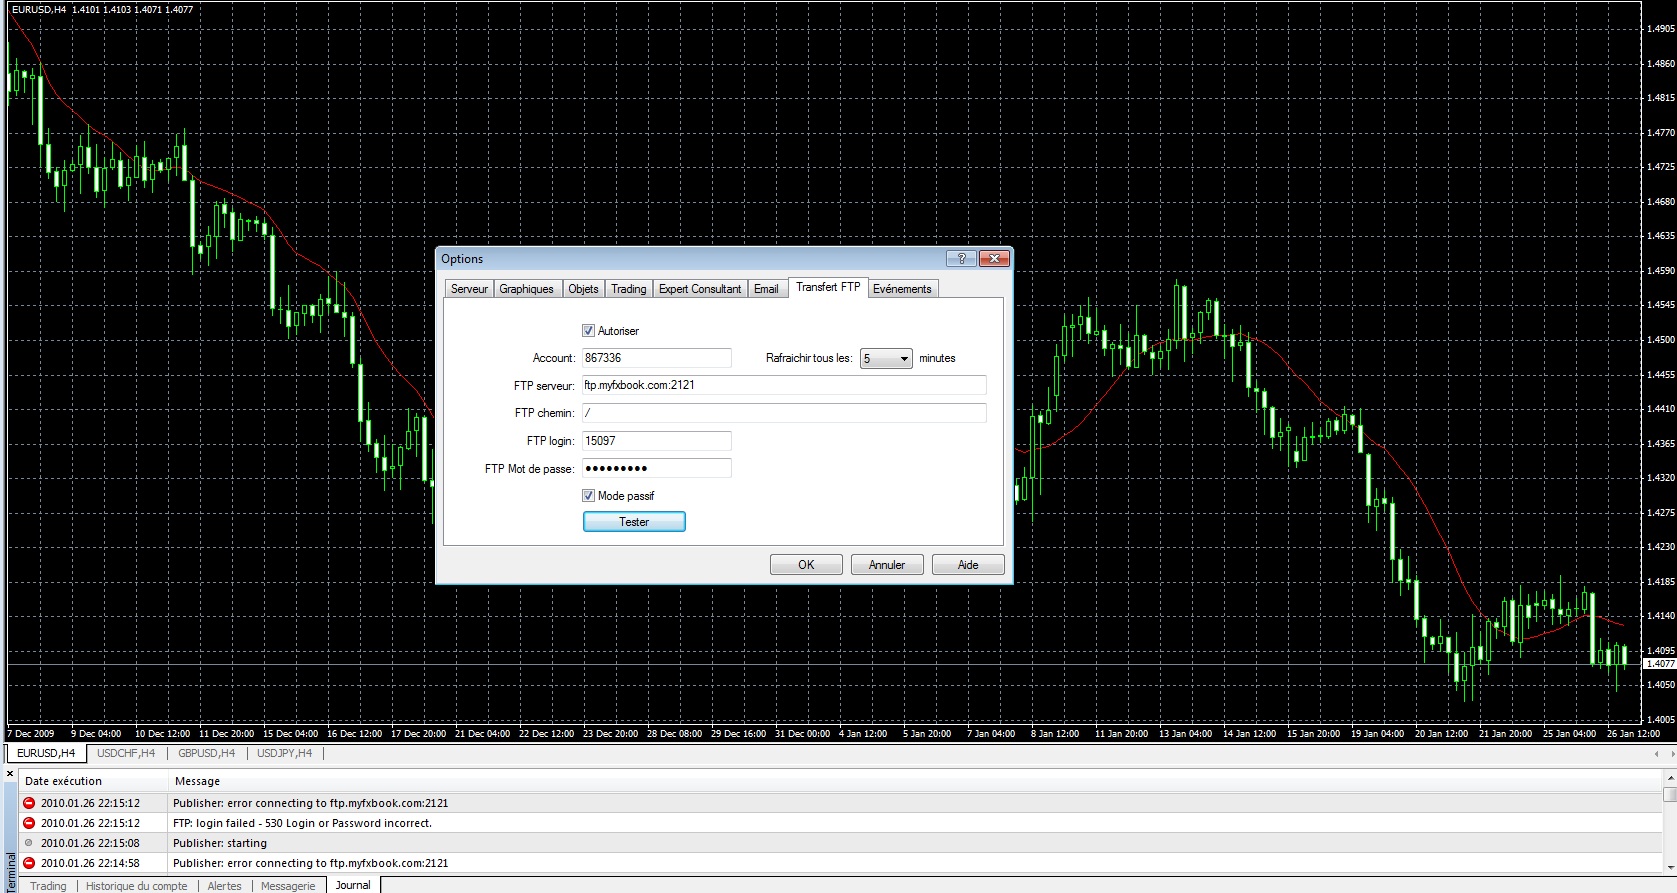Viewport: 1677px width, 893px height.
Task: Open the Historique du compte terminal tab
Action: pos(136,886)
